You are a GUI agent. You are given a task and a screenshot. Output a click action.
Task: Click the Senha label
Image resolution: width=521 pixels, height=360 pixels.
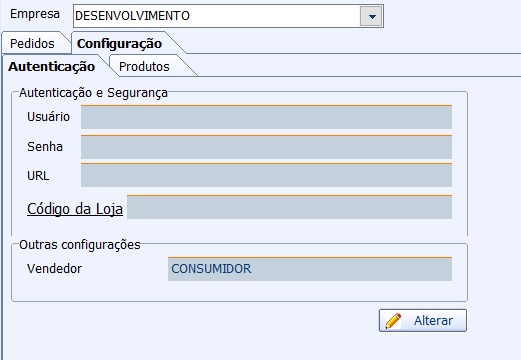tap(45, 147)
